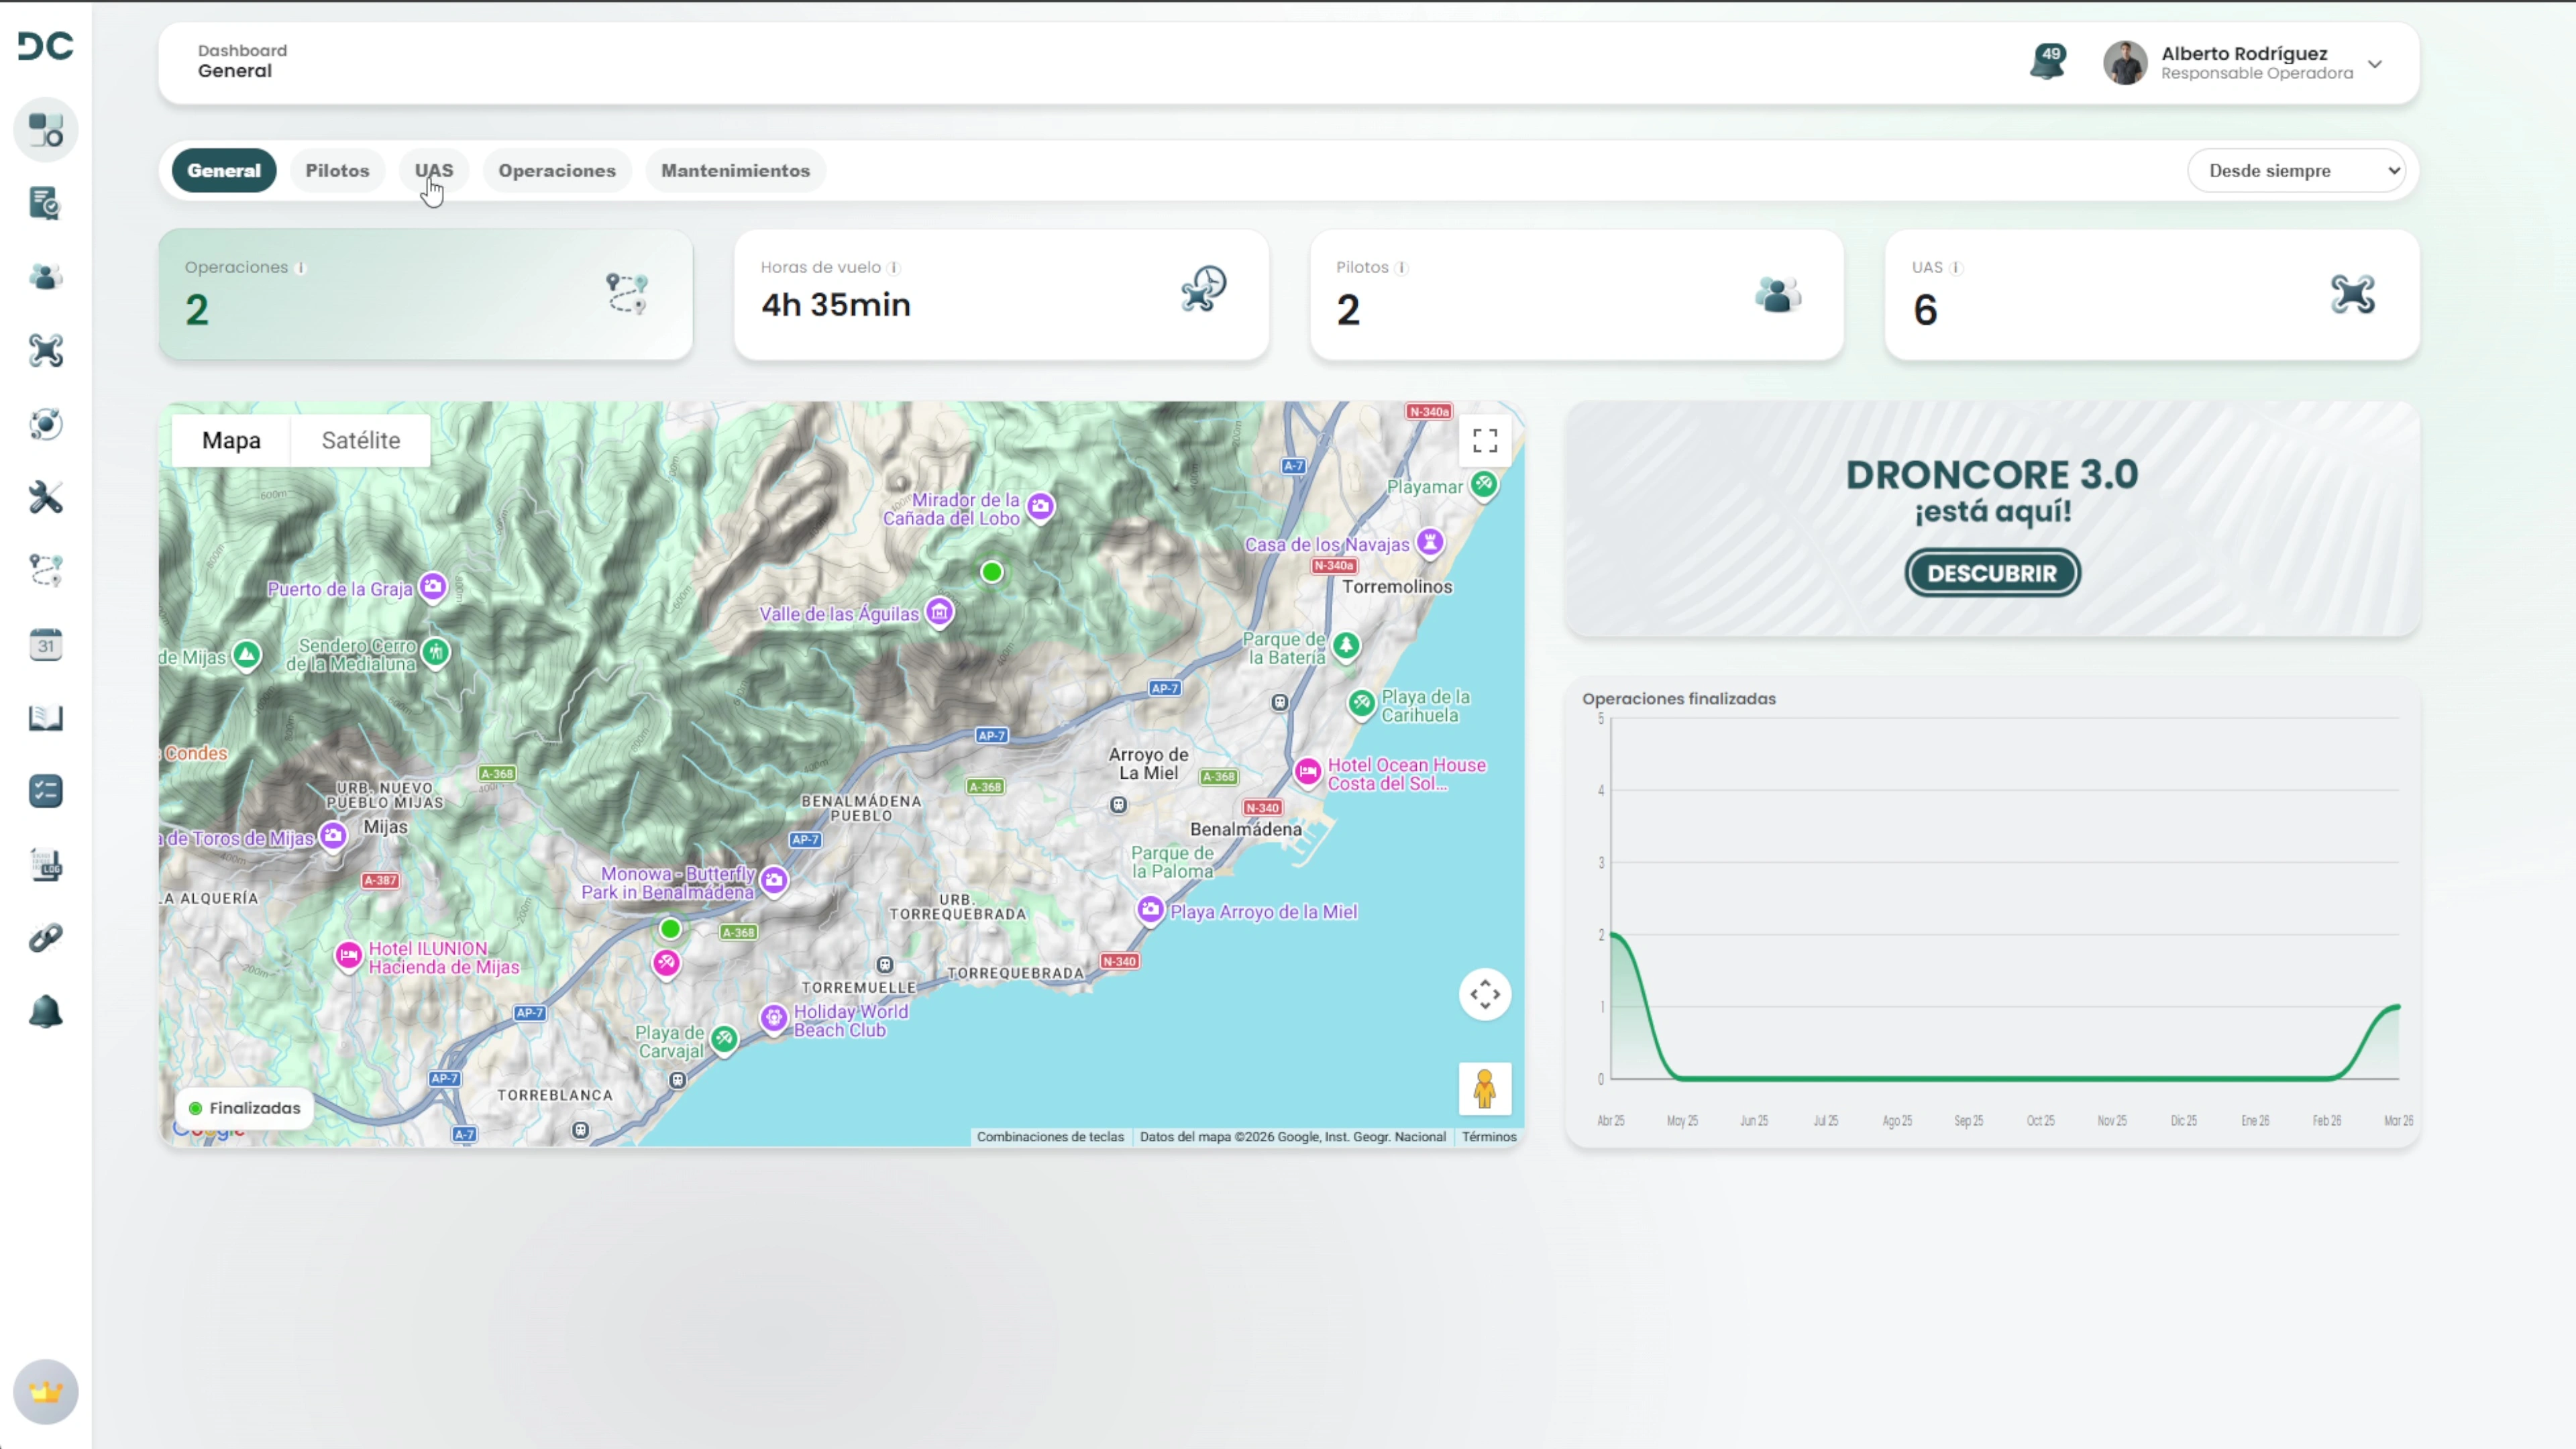Click the Hotel ILUNION Hacienda de Mijas marker
2576x1449 pixels.
pos(348,956)
